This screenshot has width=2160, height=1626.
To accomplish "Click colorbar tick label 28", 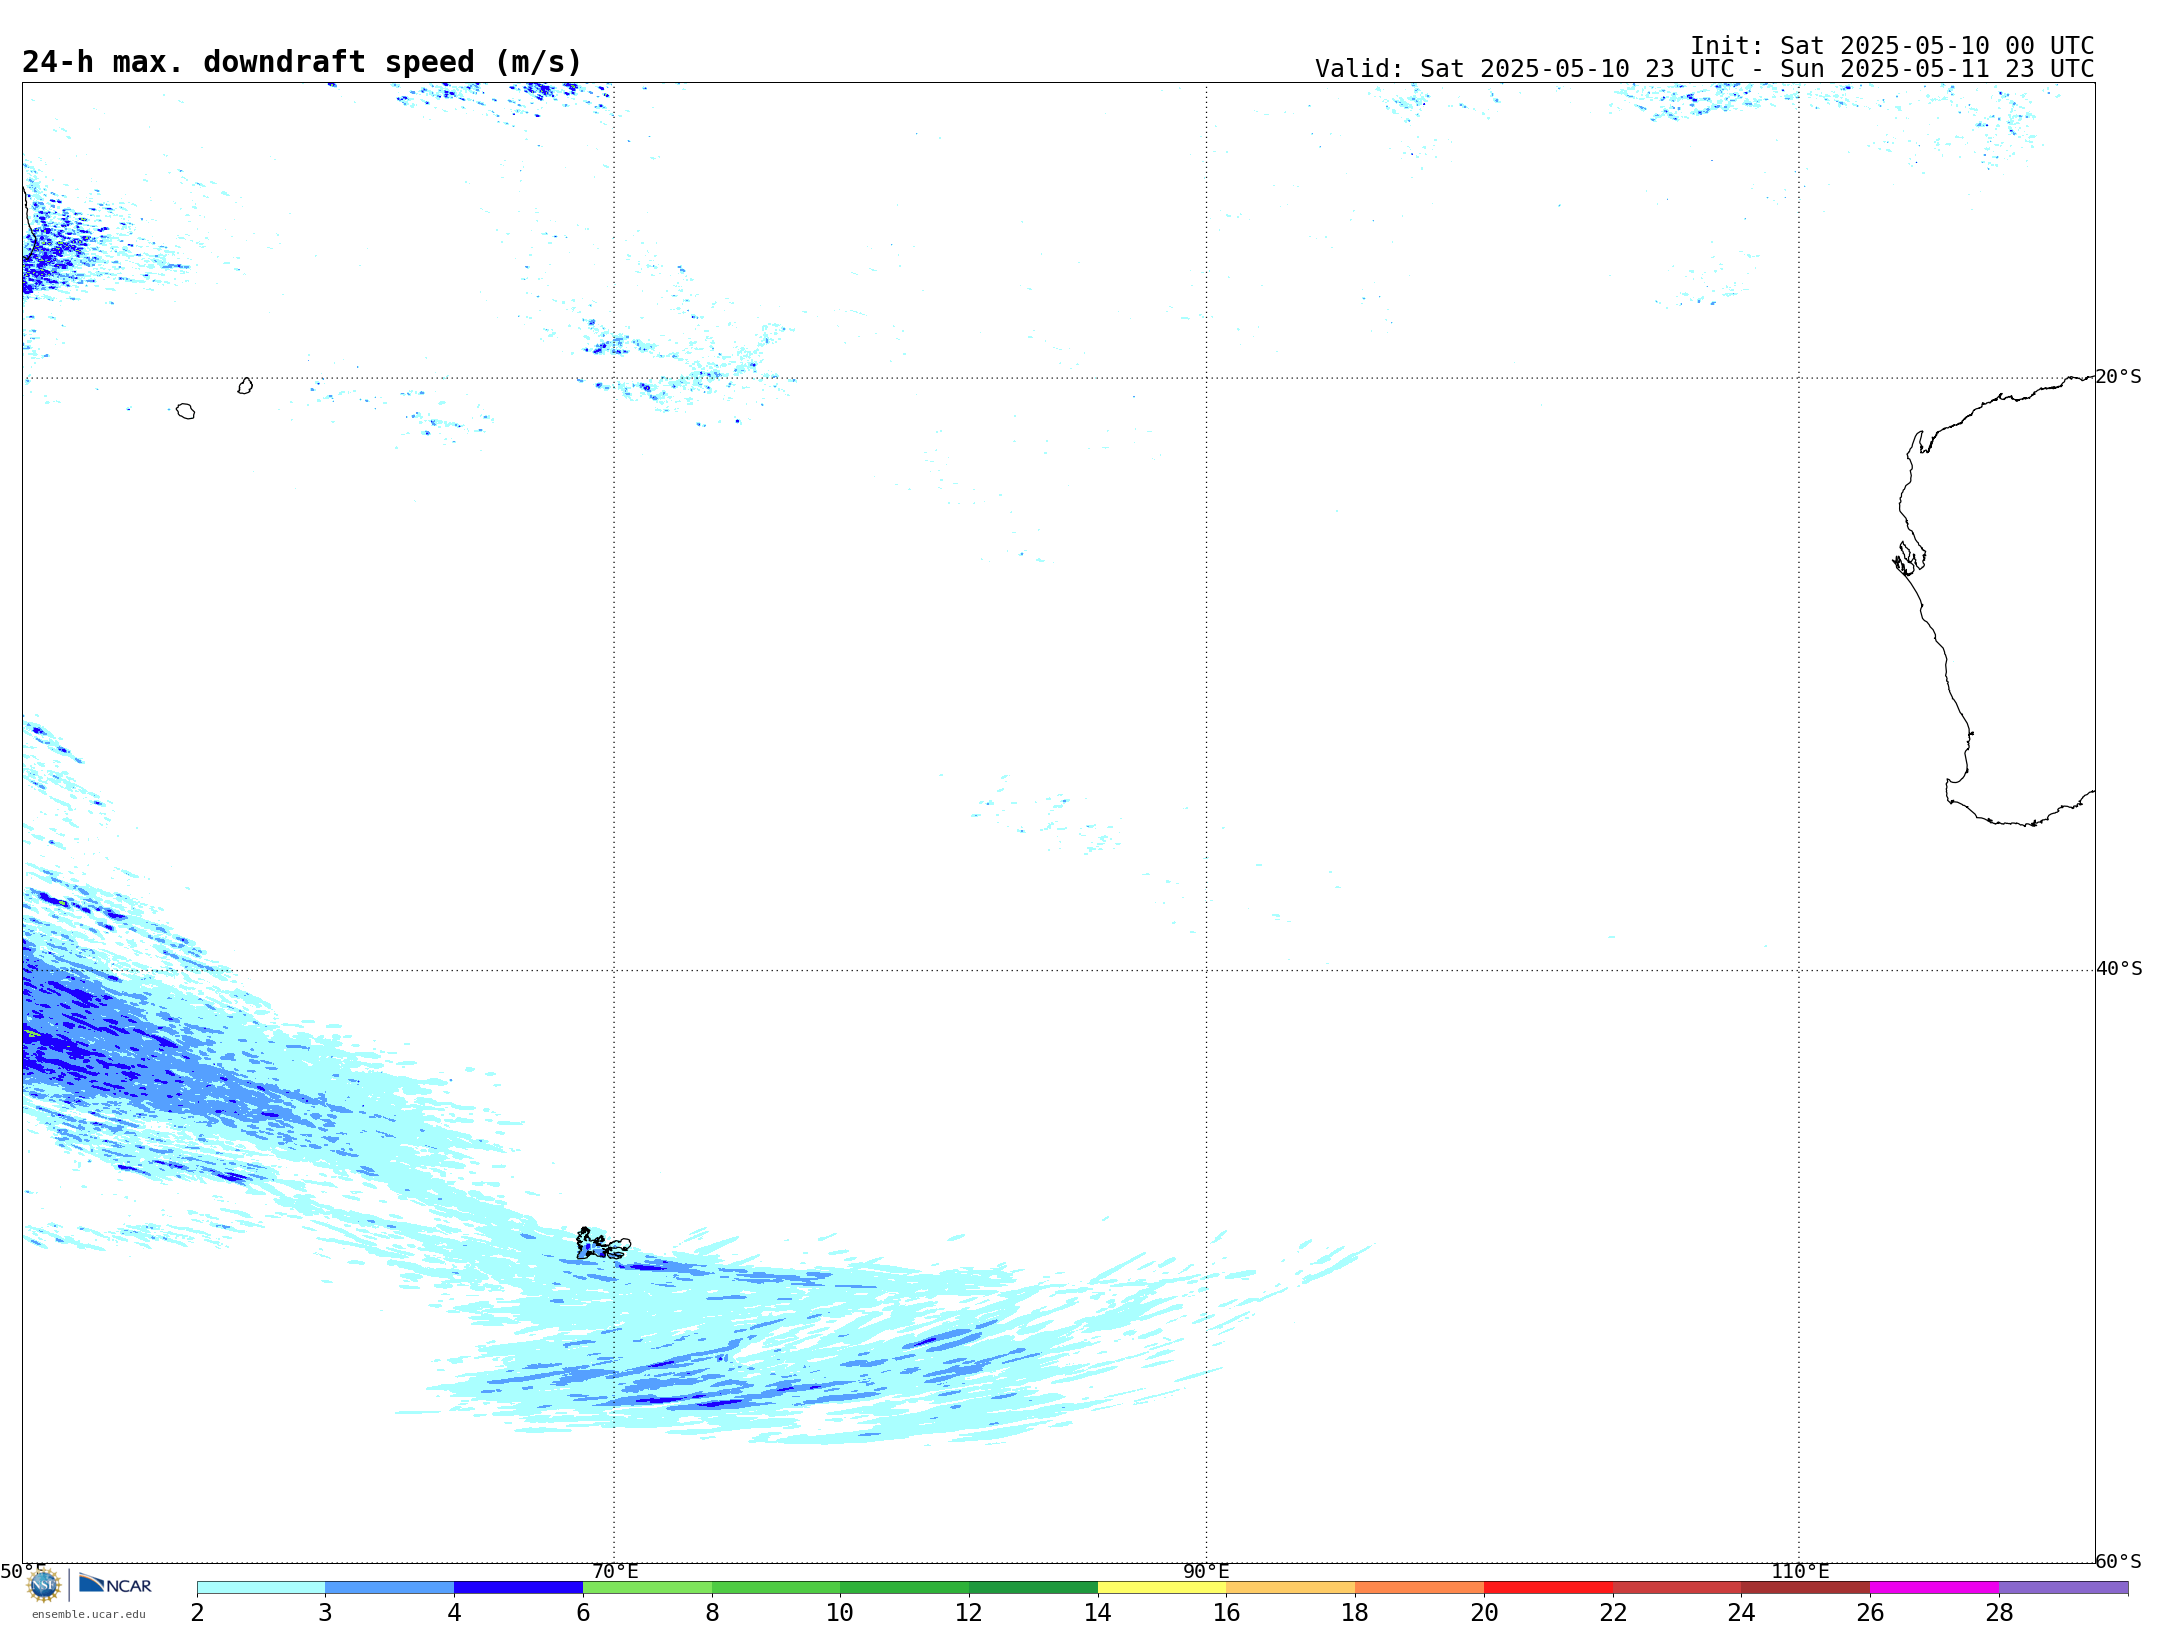I will click(1999, 1613).
